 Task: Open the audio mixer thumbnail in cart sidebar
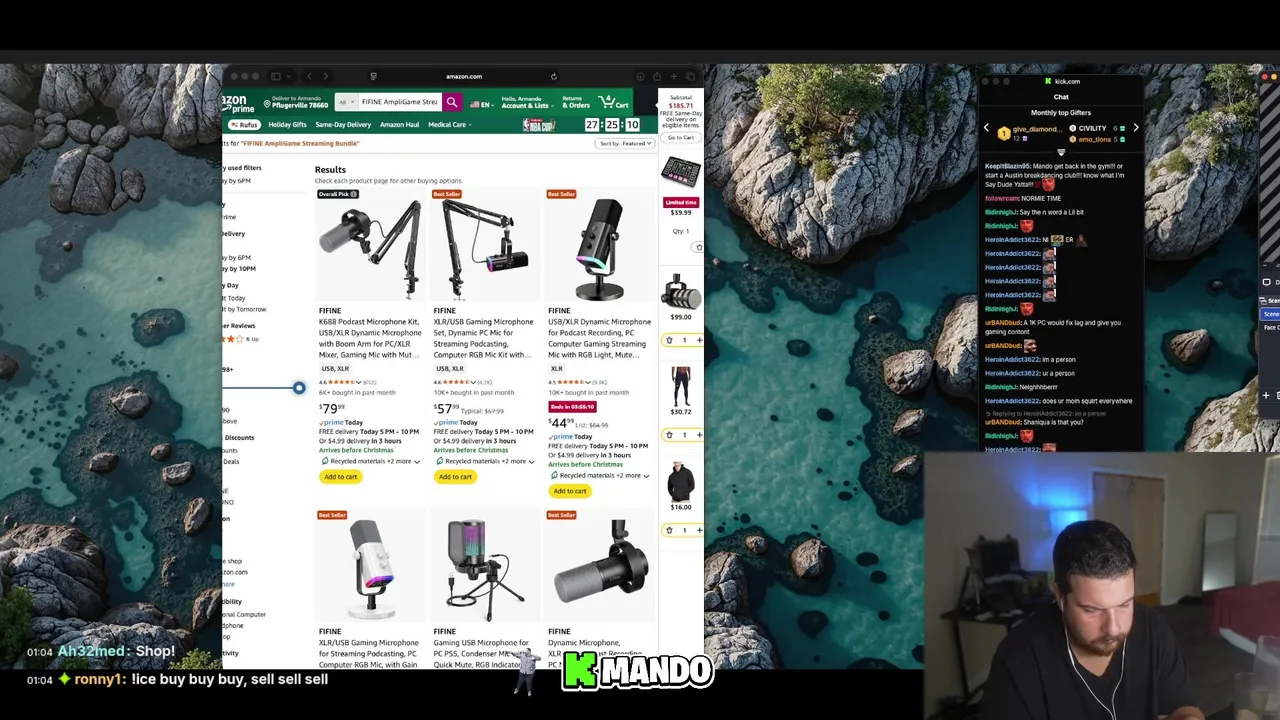click(681, 173)
